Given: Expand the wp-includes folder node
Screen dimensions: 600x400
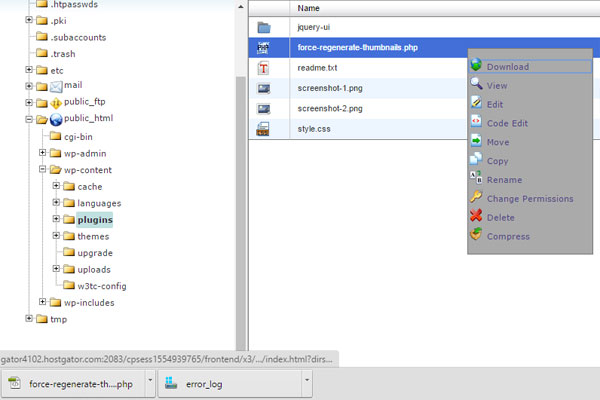Looking at the screenshot, I should click(42, 302).
